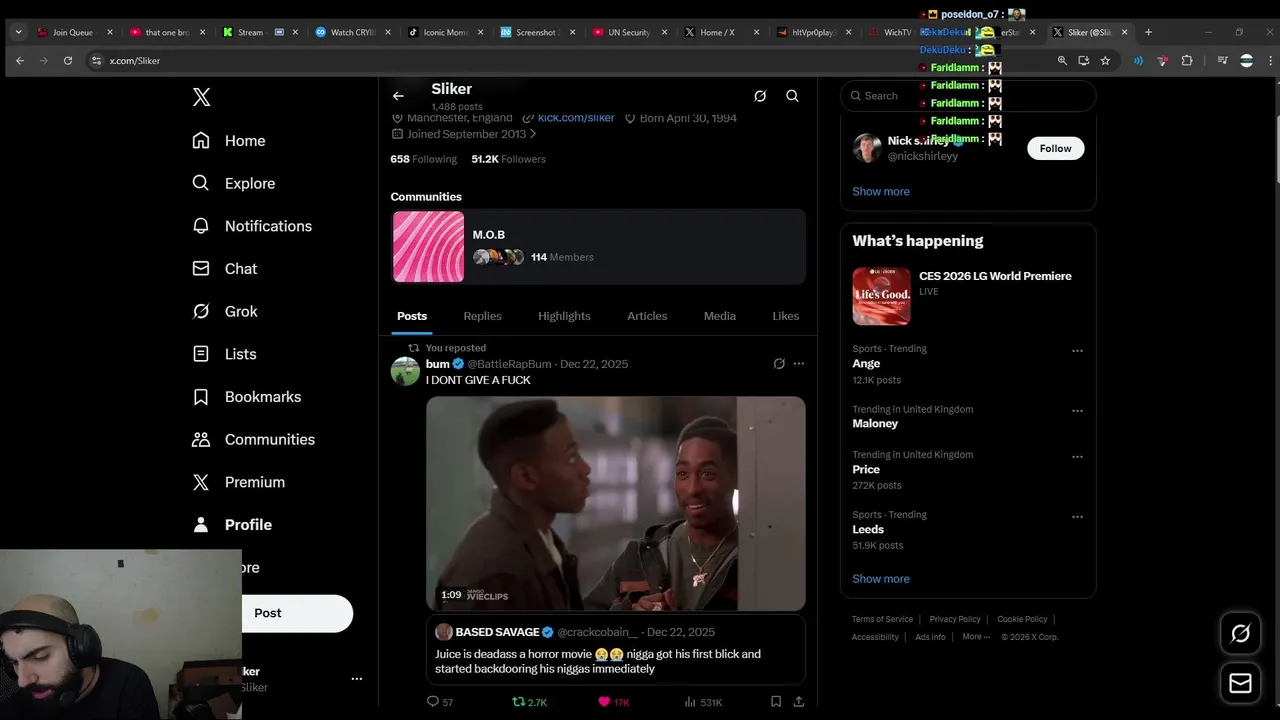The height and width of the screenshot is (720, 1280).
Task: Switch to the Articles tab
Action: (647, 316)
